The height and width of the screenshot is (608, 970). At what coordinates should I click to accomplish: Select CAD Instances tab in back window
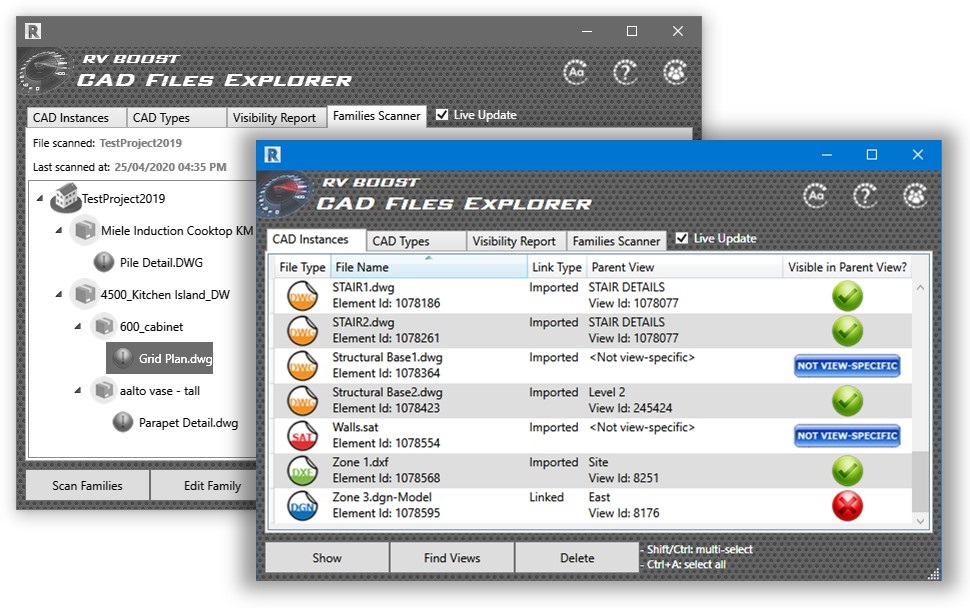[x=76, y=118]
